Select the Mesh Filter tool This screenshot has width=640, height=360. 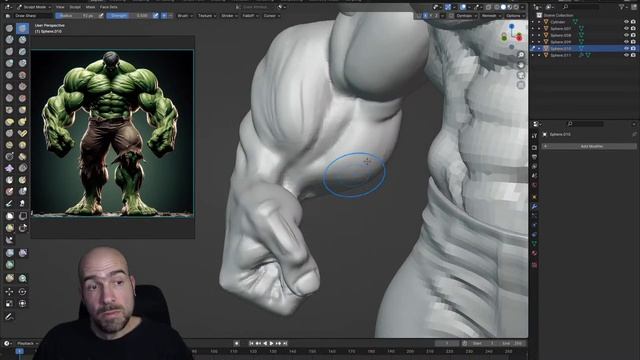(9, 253)
